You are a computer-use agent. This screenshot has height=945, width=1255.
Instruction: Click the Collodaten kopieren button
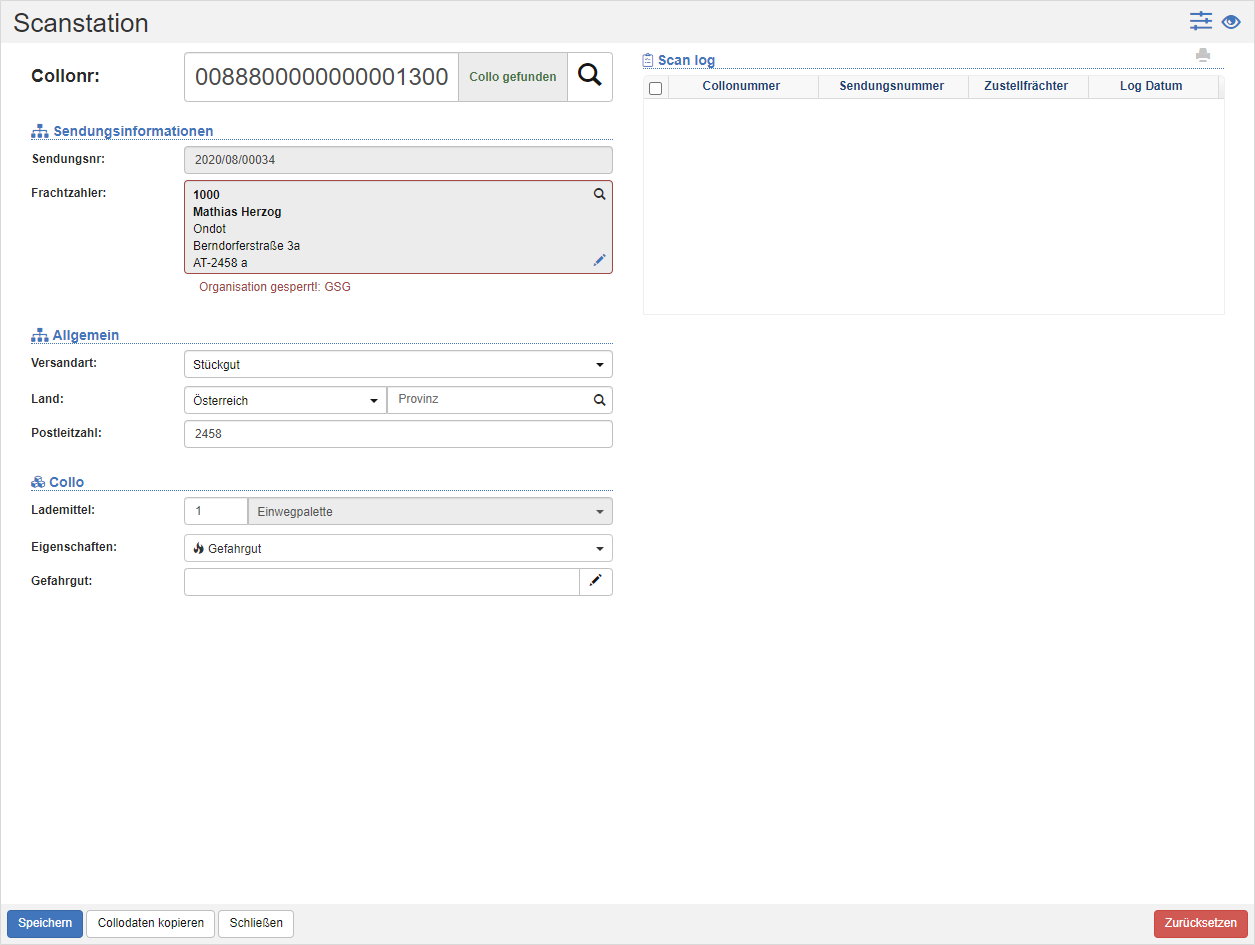coord(150,923)
